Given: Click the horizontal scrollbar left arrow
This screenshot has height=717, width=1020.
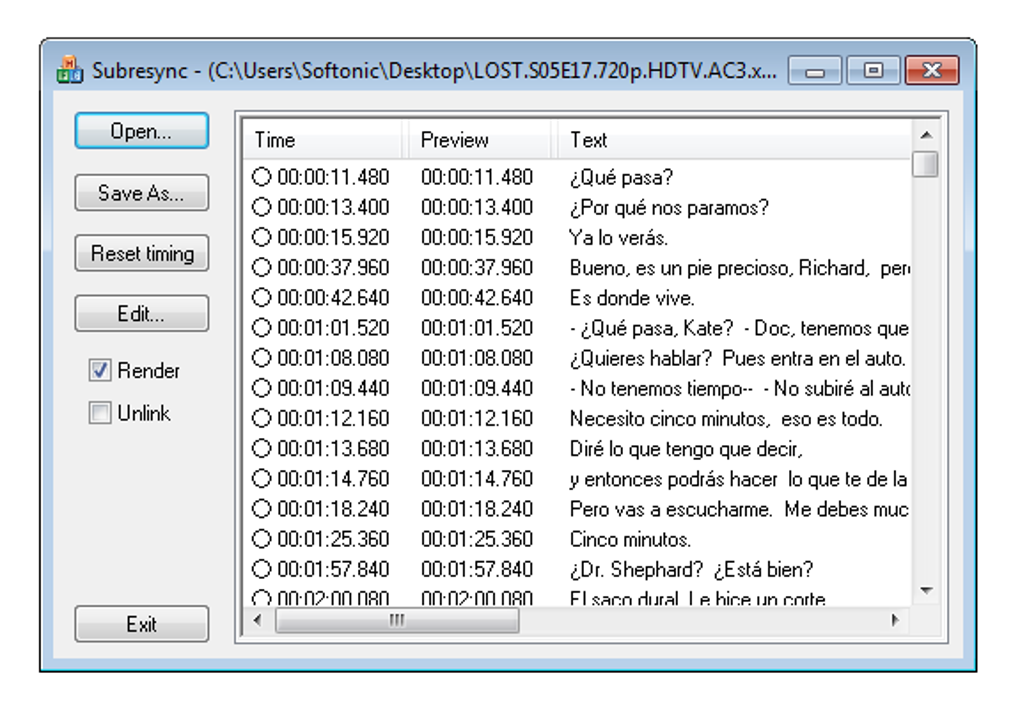Looking at the screenshot, I should click(258, 619).
